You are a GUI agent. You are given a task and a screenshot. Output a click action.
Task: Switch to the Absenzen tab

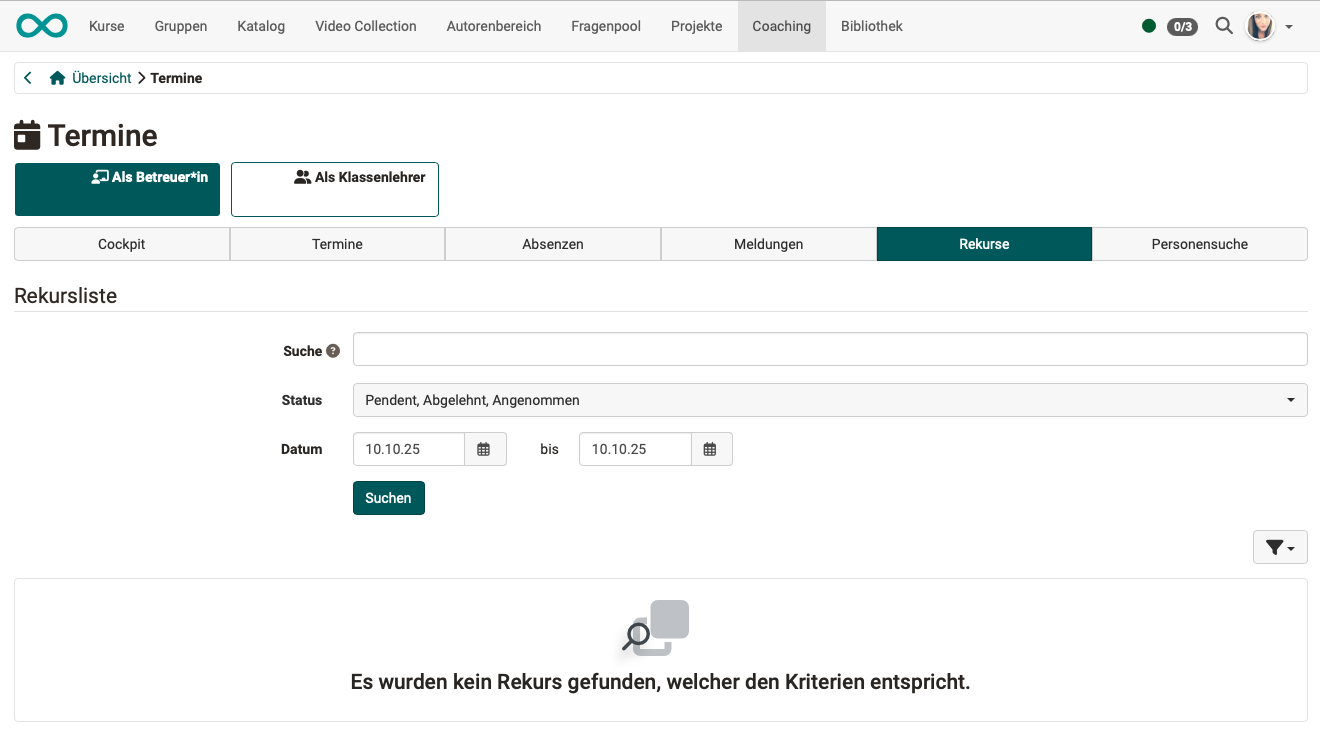tap(552, 244)
